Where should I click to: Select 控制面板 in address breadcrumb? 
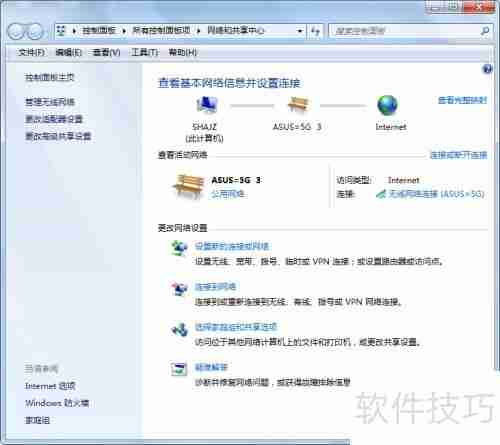pos(99,31)
